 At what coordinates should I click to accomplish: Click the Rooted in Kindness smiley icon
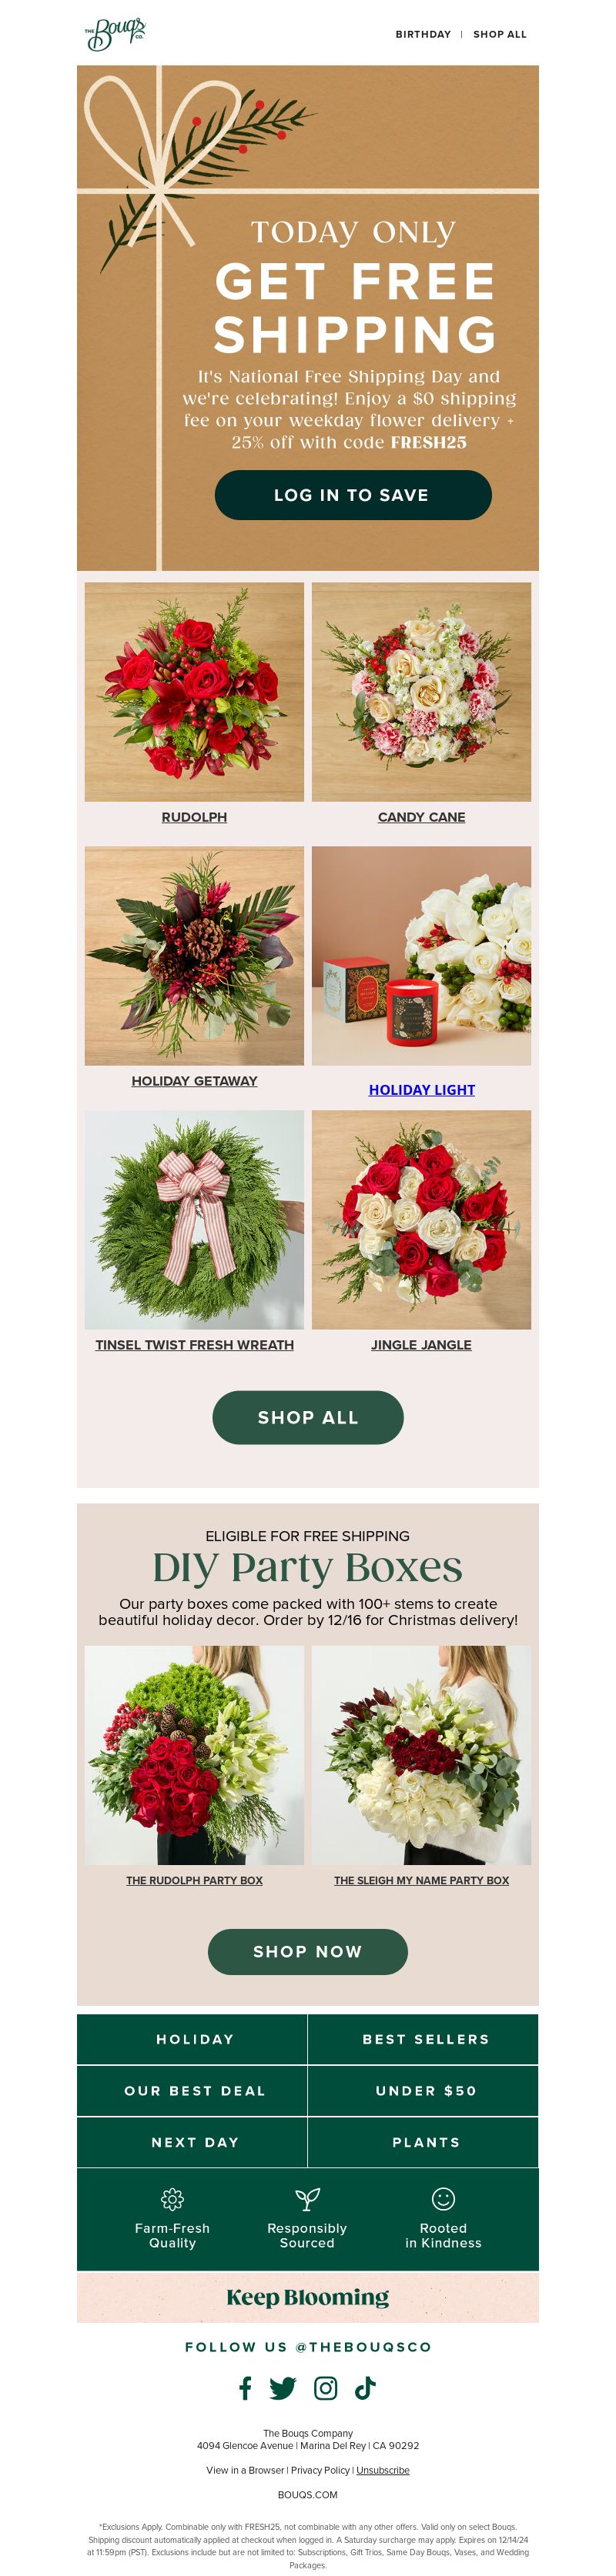(443, 2198)
